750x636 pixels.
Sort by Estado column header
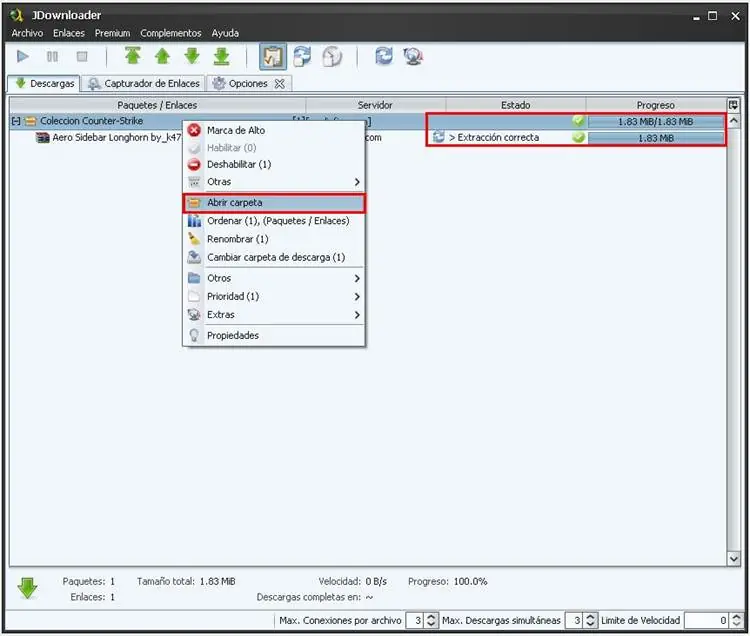click(x=516, y=105)
